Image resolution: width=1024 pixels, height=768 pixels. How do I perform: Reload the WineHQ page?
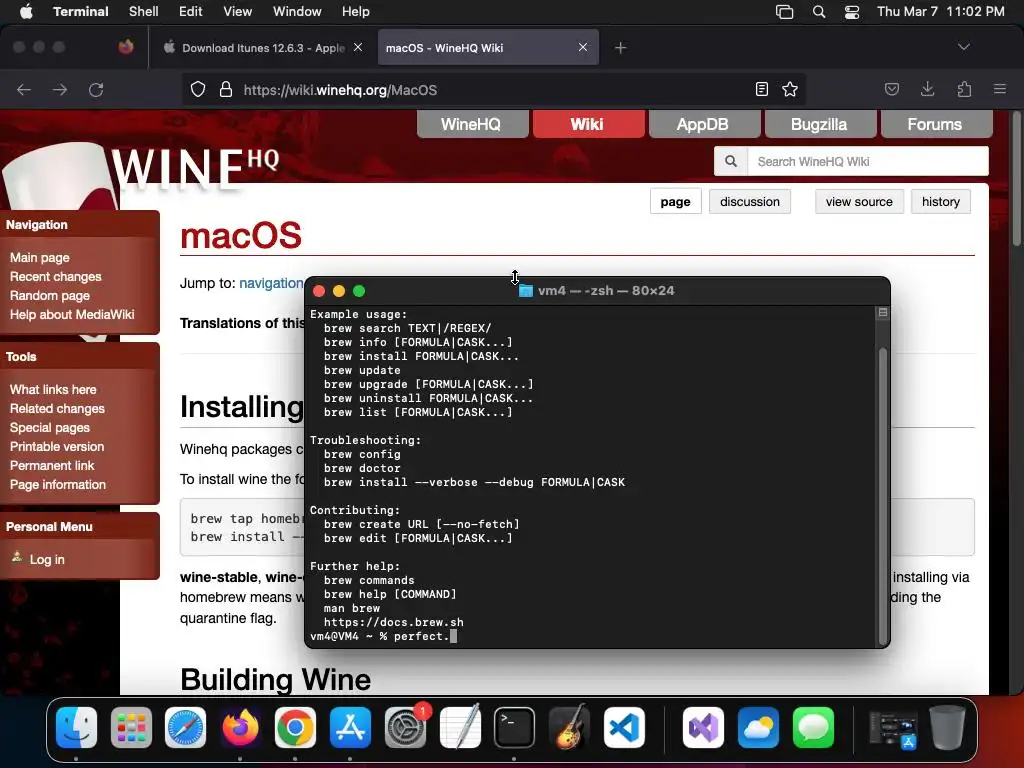click(96, 89)
